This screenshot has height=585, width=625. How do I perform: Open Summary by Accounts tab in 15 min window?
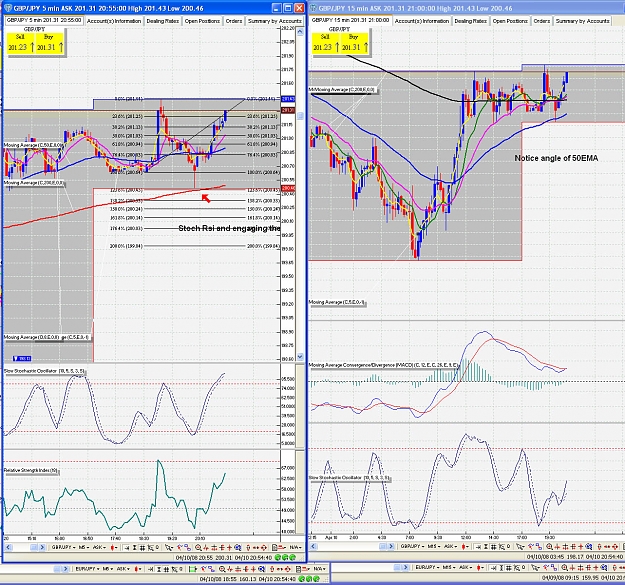[x=582, y=21]
